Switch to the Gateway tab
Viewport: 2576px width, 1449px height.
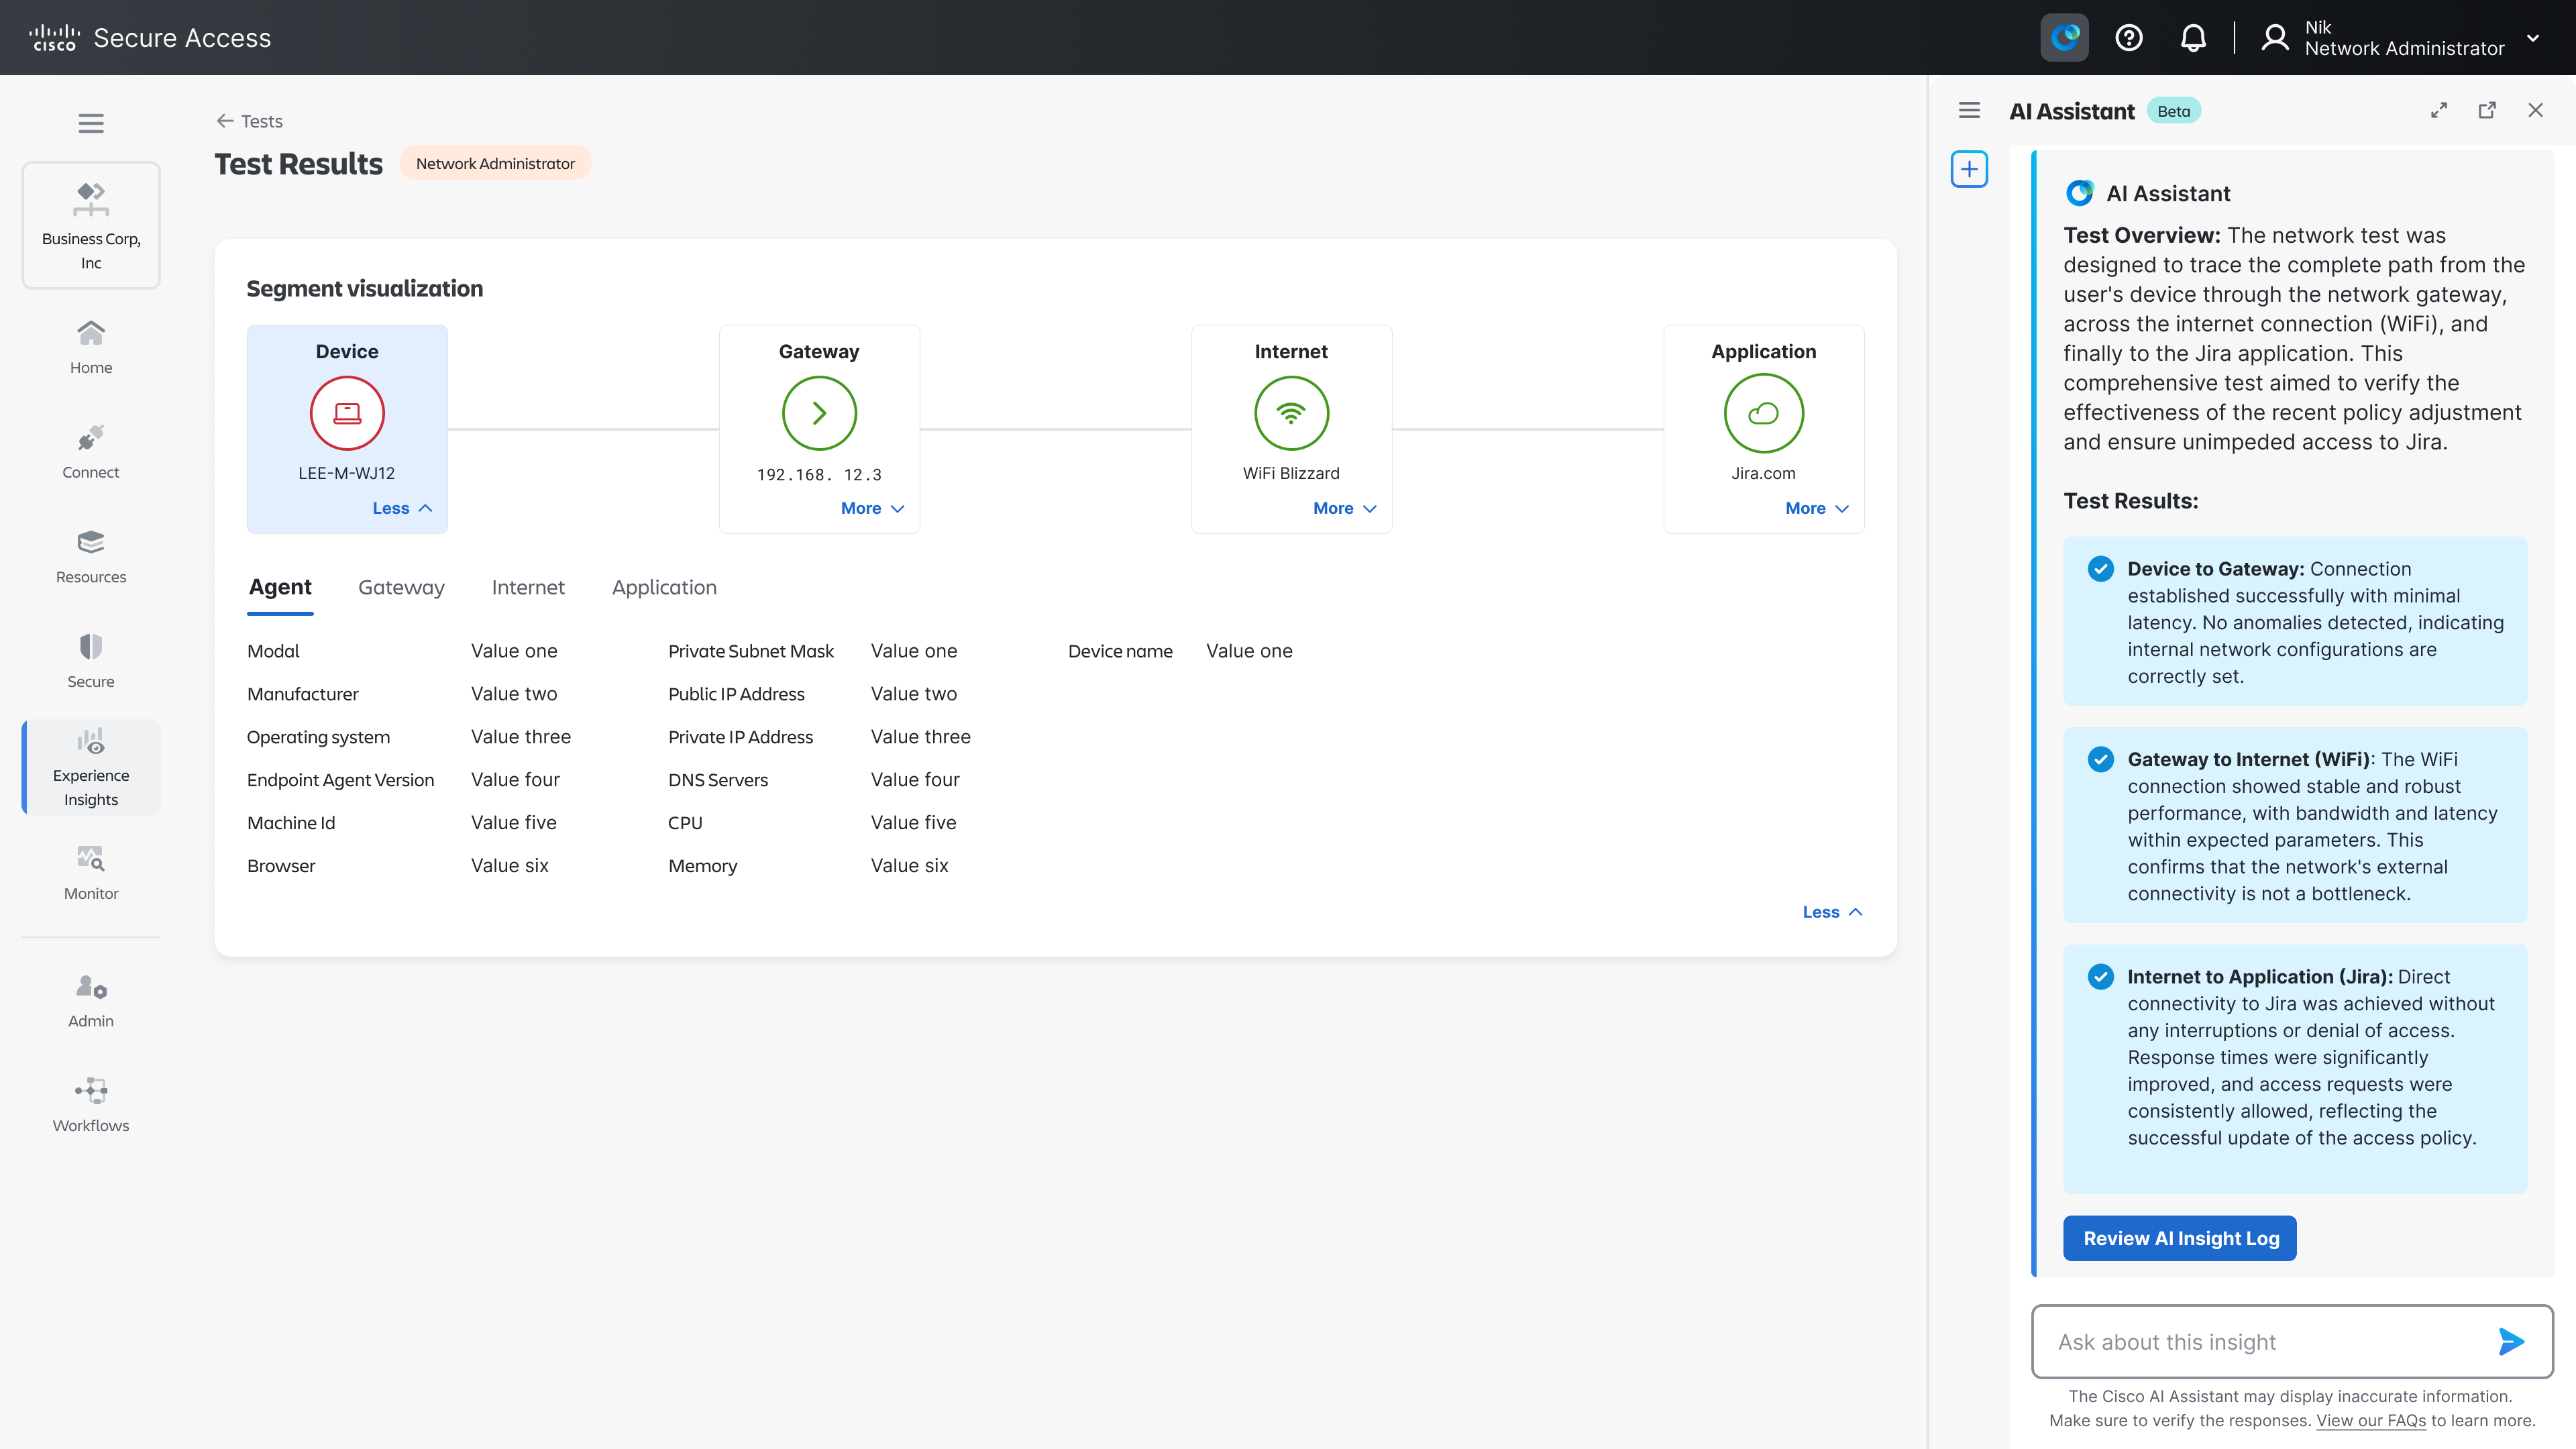point(401,588)
